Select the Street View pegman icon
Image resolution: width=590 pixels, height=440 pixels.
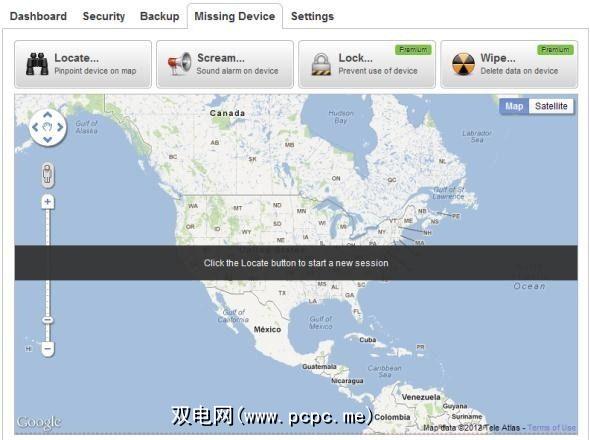coord(47,175)
